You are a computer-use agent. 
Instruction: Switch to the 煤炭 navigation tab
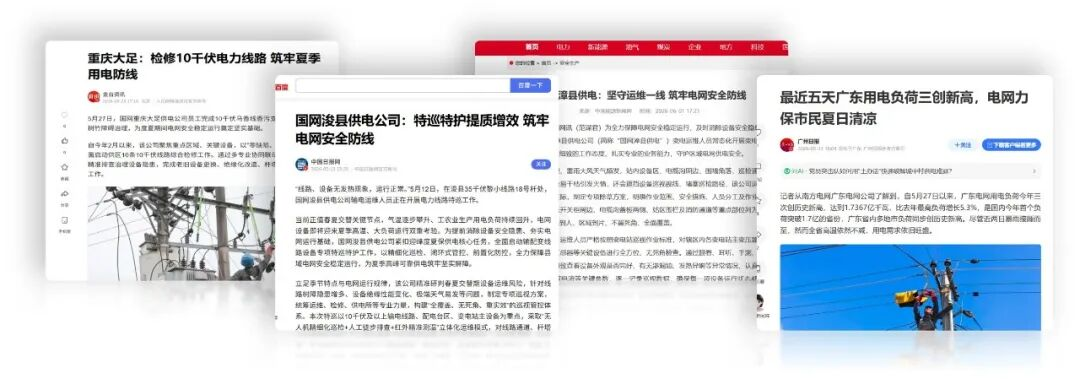click(x=663, y=47)
